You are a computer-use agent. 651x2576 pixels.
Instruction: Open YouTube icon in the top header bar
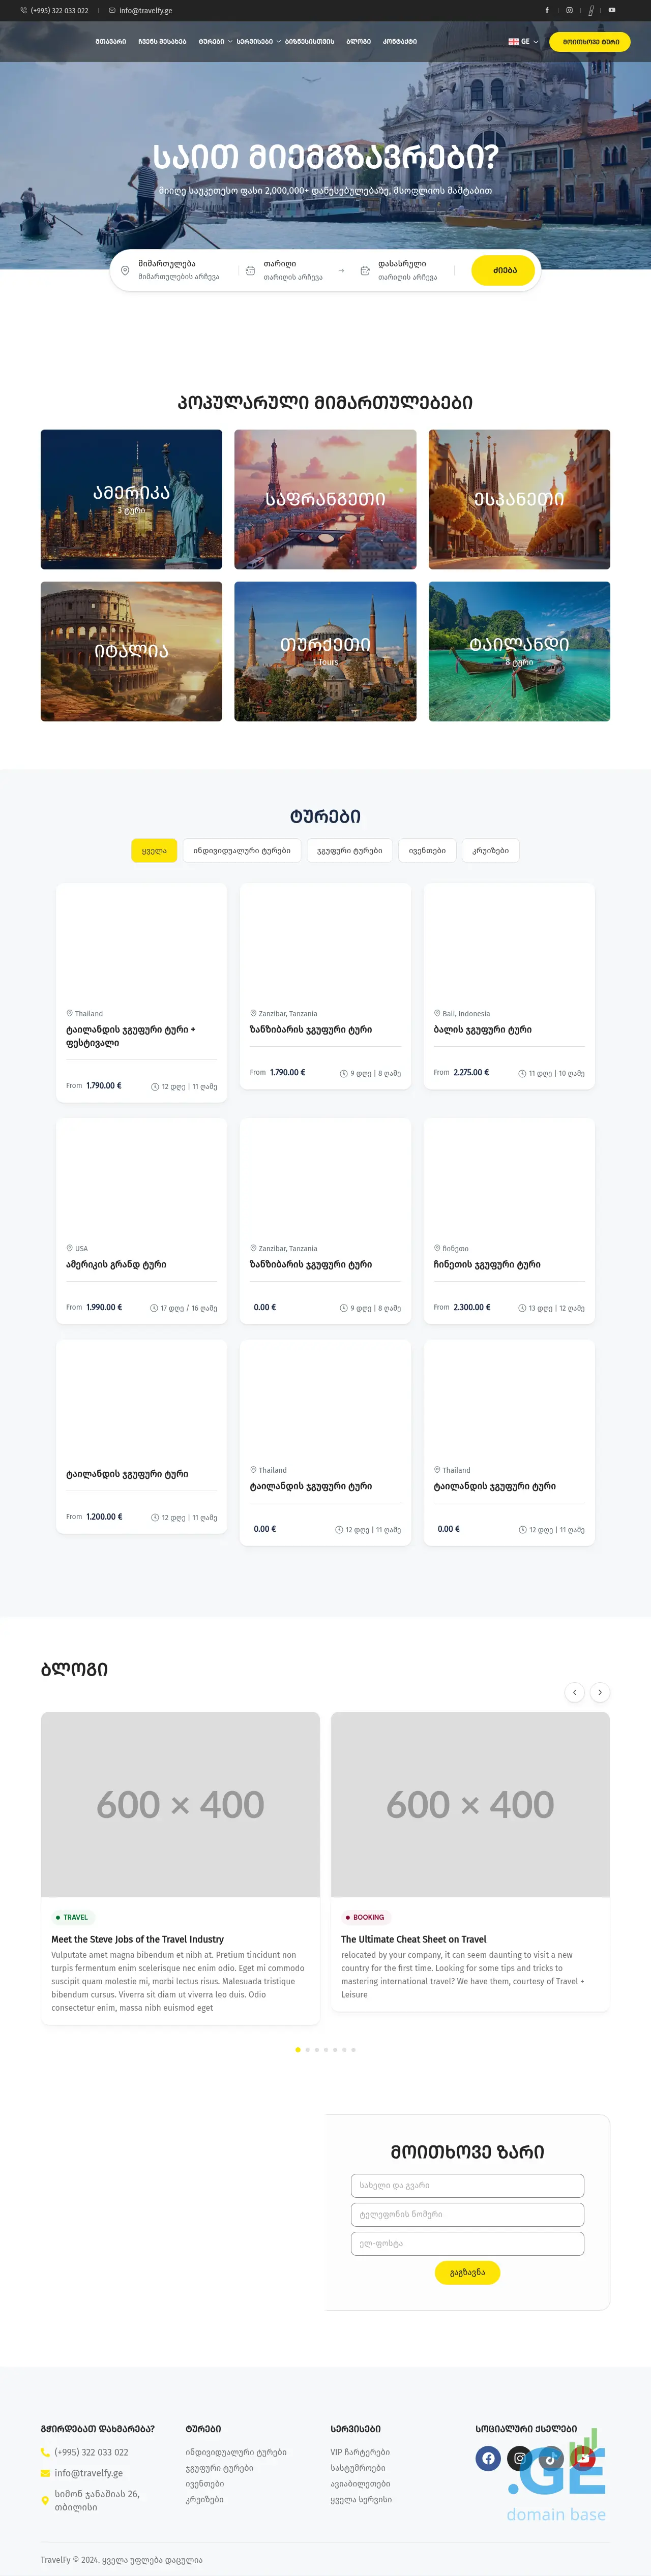coord(612,10)
